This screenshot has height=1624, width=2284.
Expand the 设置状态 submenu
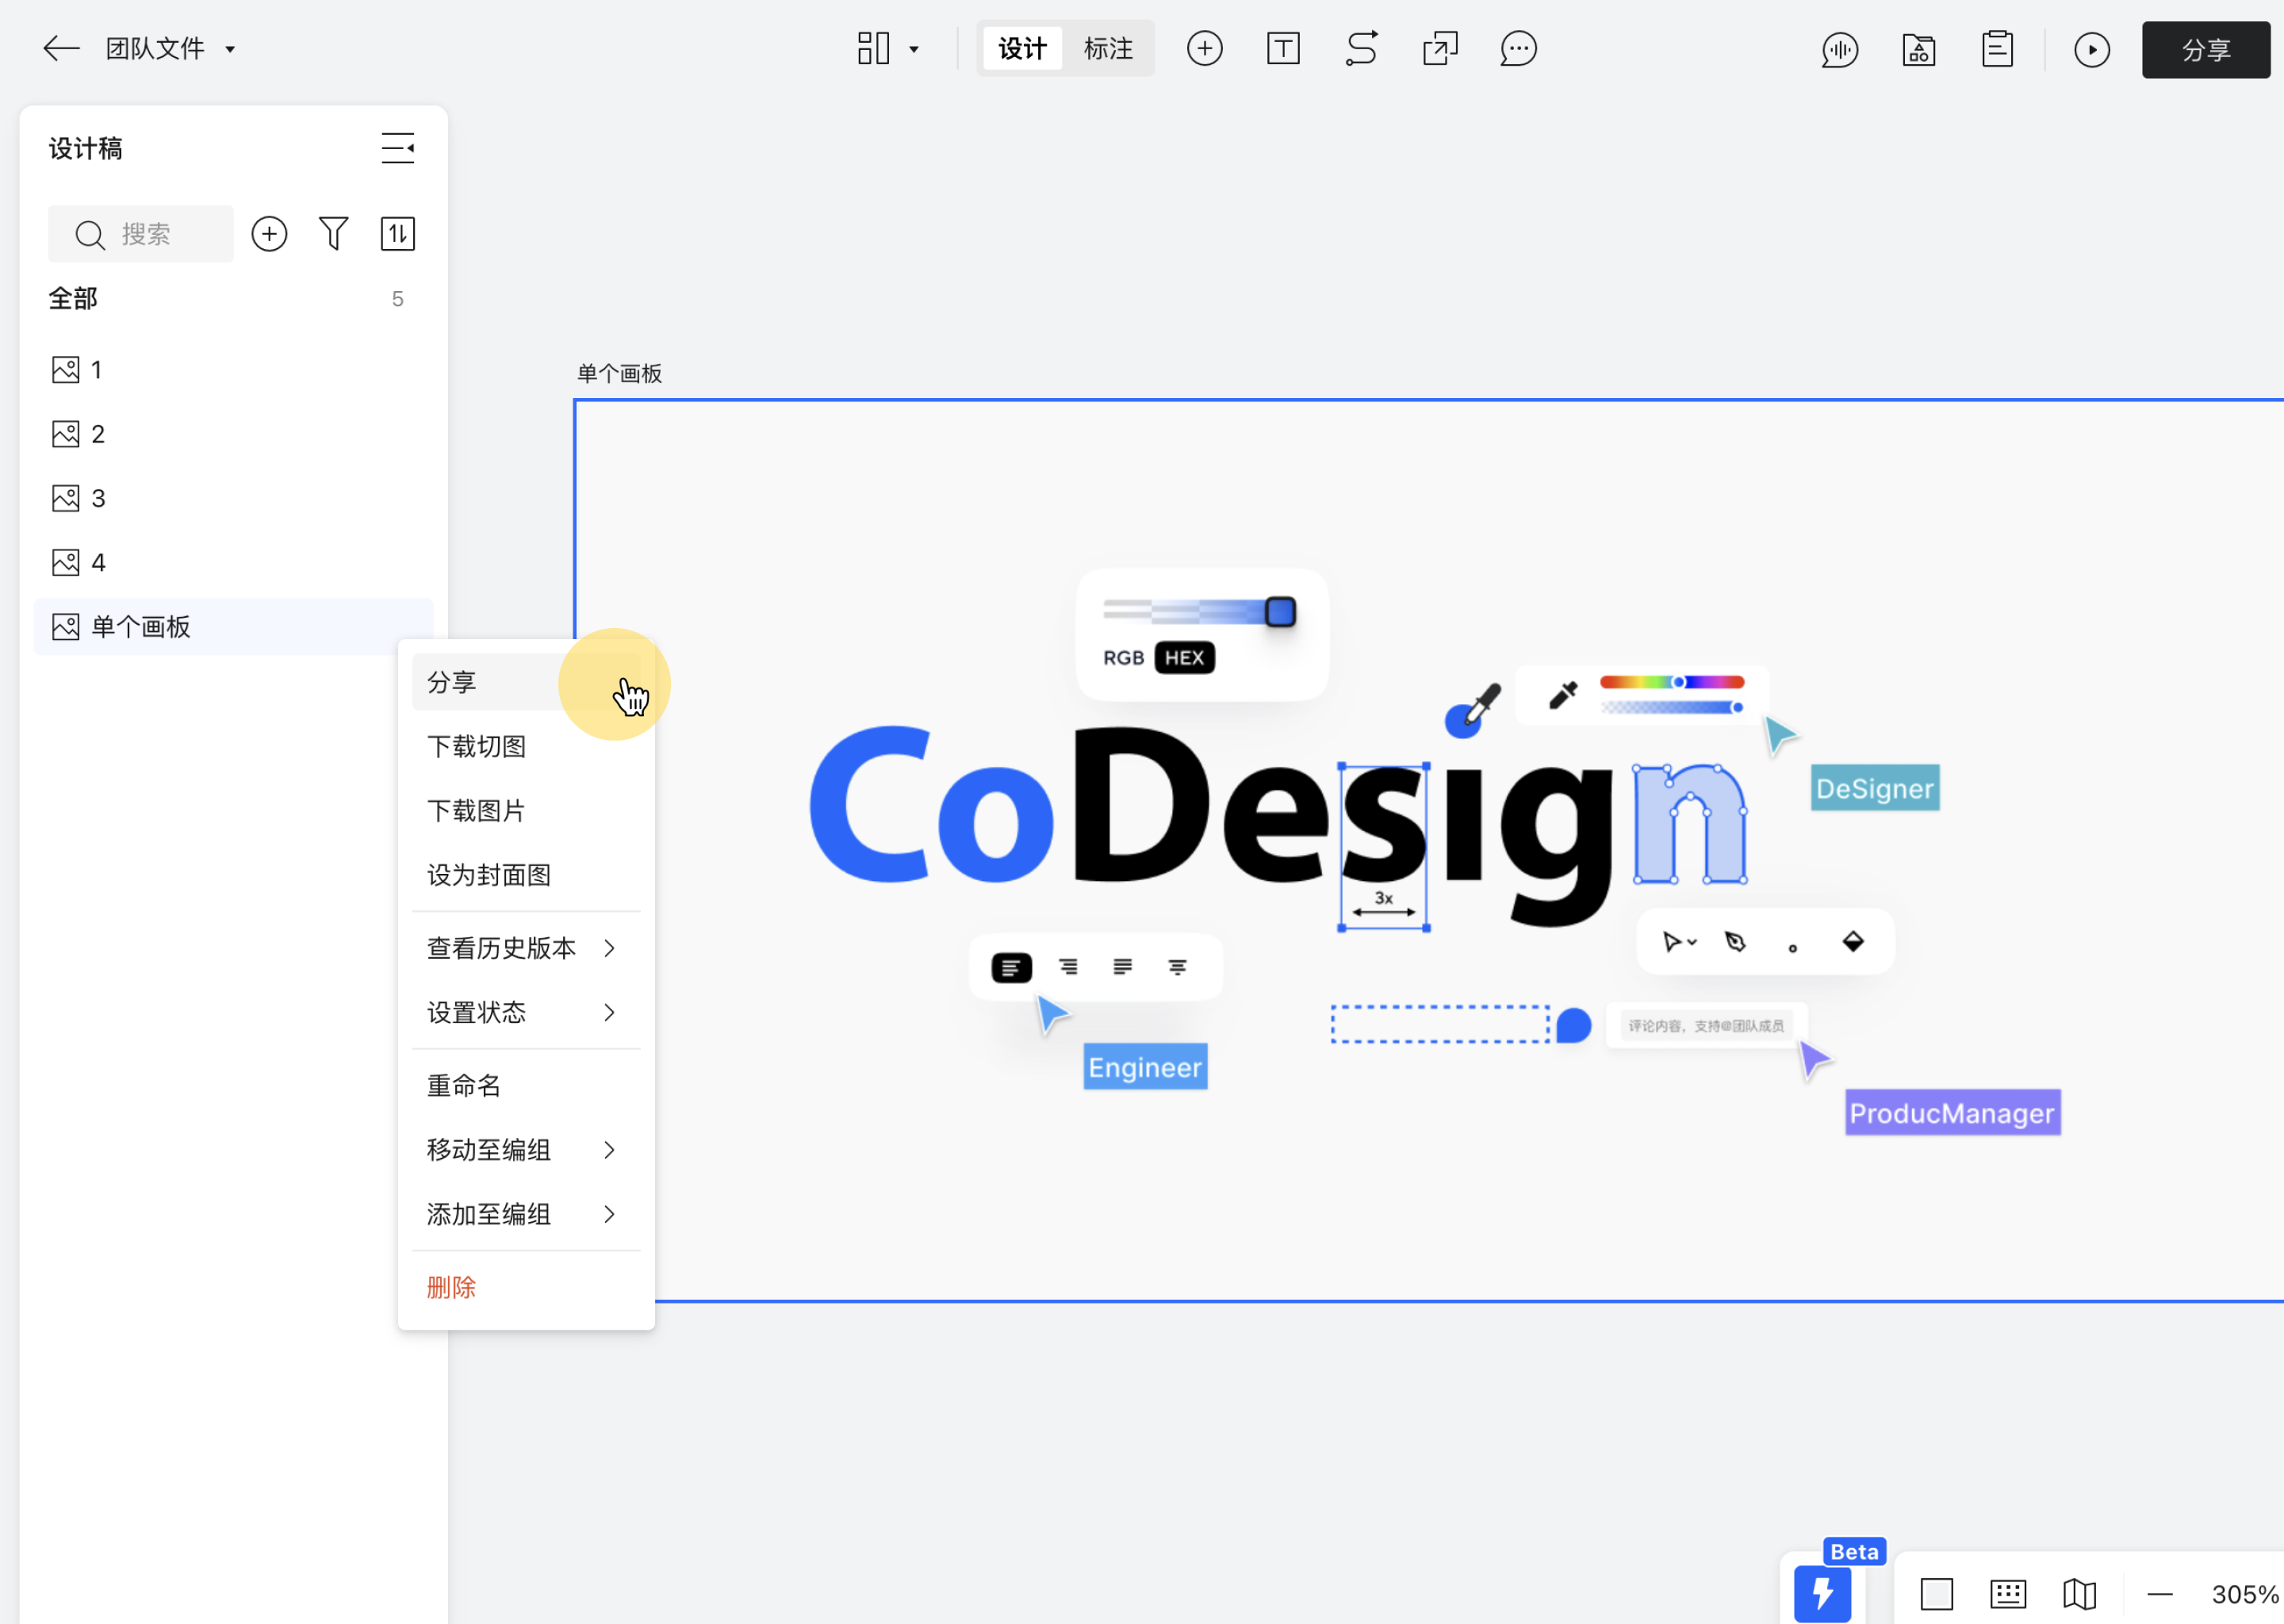[x=526, y=1012]
